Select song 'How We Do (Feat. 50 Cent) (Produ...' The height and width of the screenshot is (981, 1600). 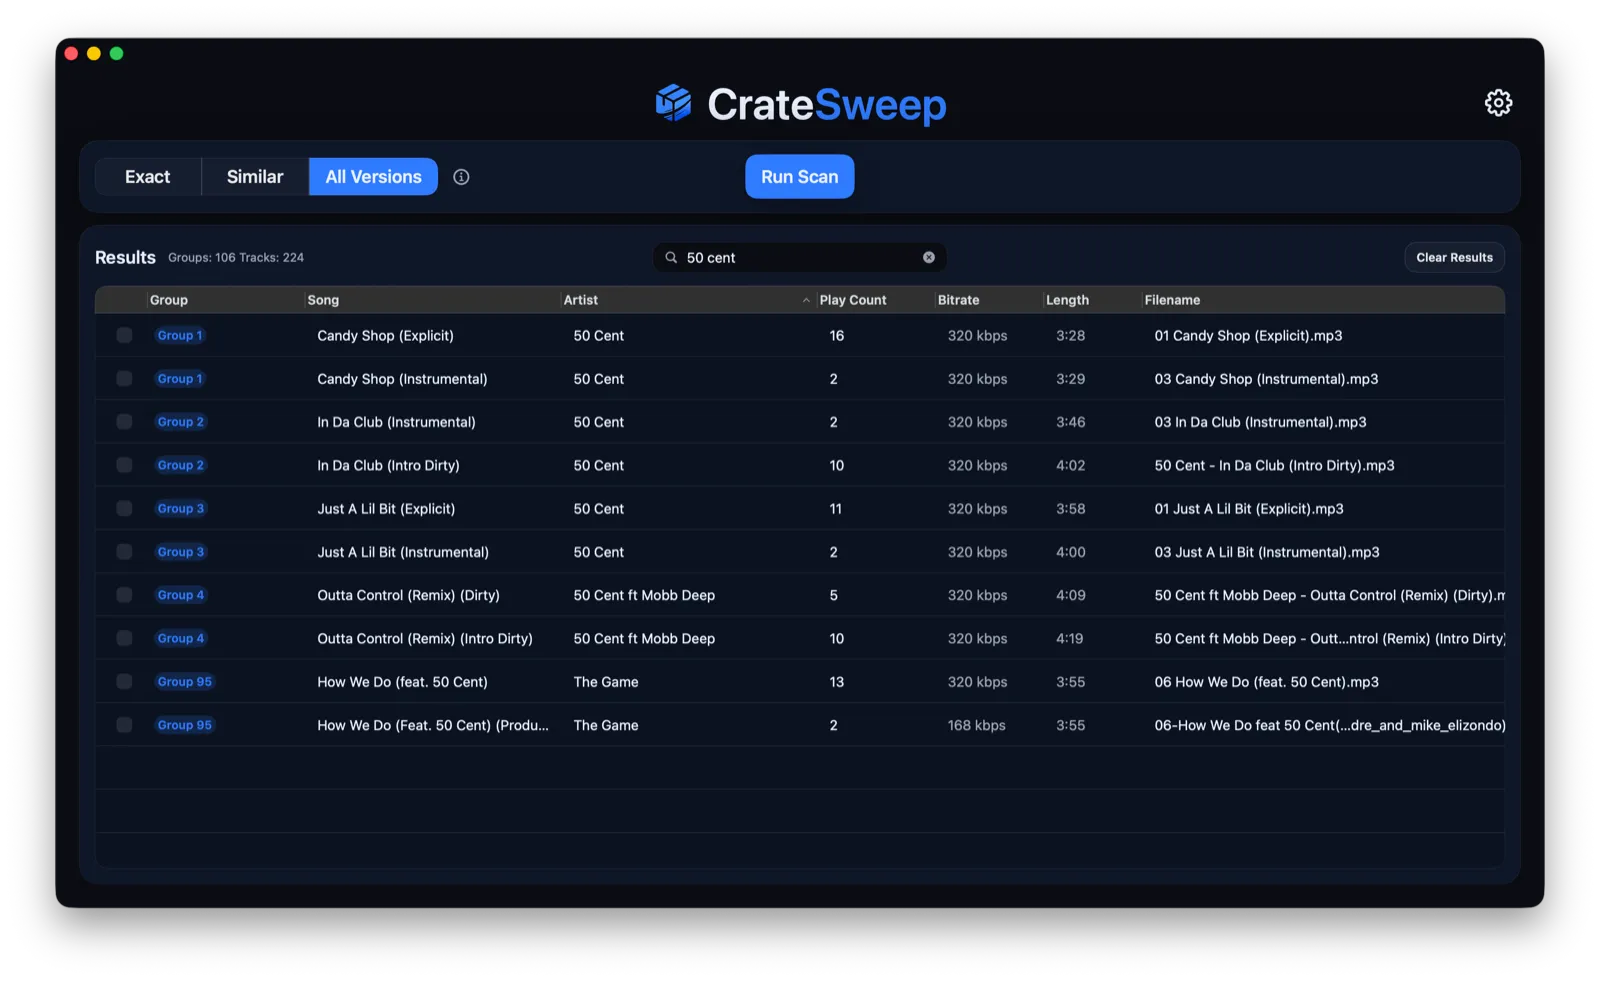(433, 725)
